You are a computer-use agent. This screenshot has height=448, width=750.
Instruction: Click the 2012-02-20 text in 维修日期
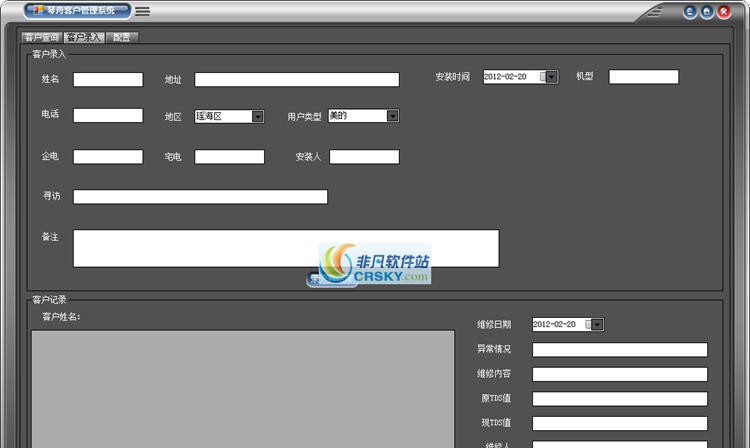(x=554, y=325)
